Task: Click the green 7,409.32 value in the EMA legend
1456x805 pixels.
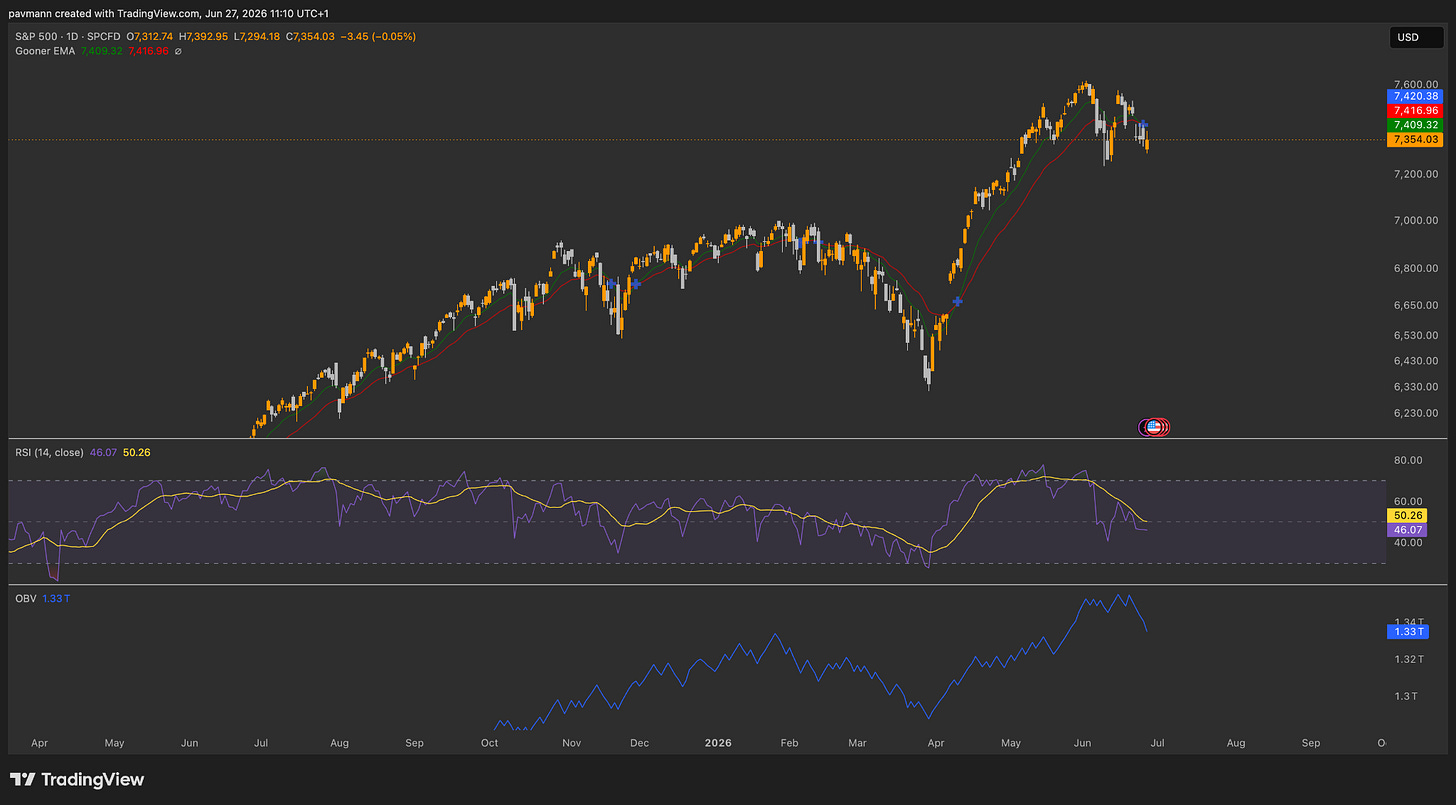Action: [104, 51]
